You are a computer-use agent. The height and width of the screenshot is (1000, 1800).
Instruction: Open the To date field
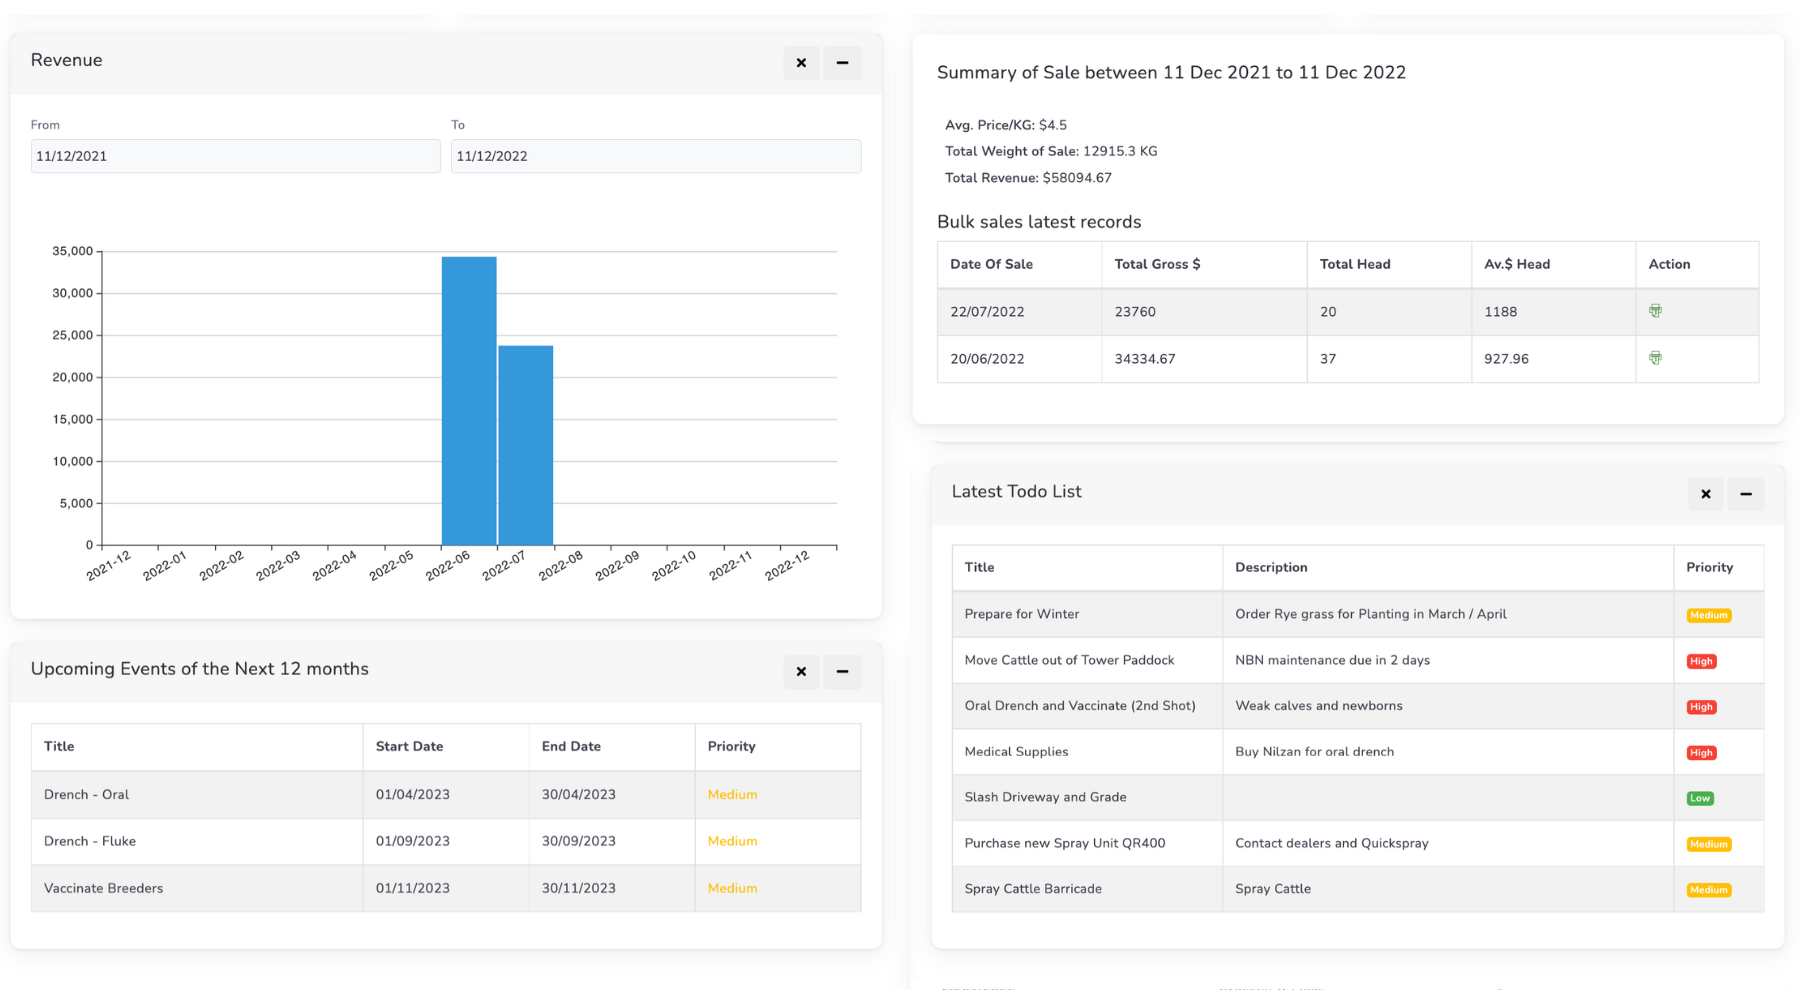pyautogui.click(x=655, y=156)
